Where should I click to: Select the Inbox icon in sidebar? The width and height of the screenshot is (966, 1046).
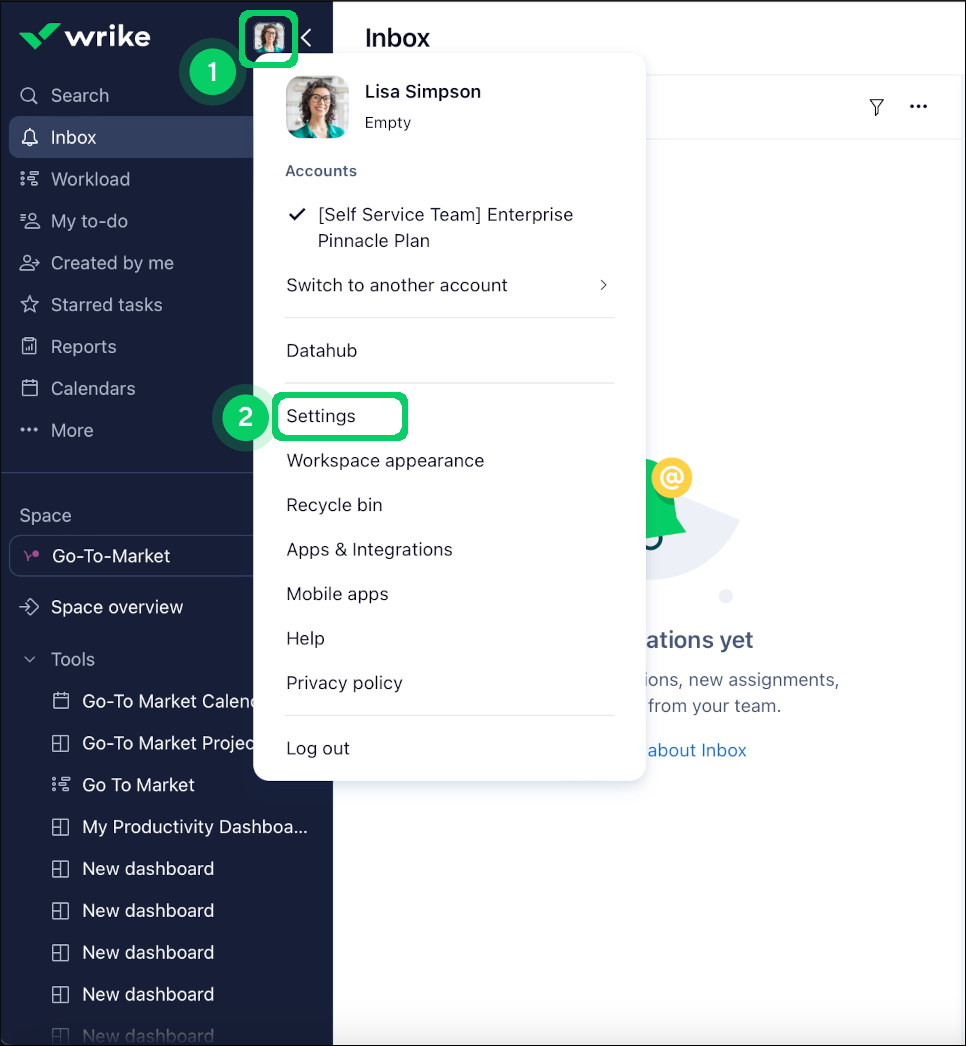pos(30,137)
